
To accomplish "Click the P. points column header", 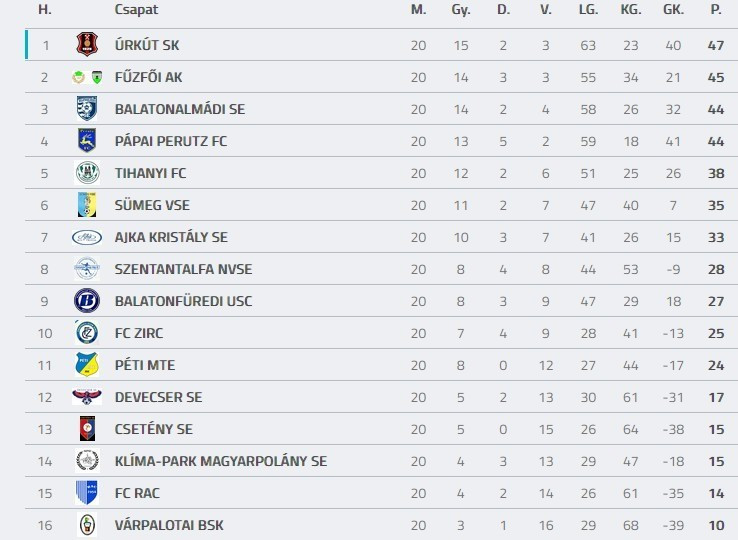I will 715,10.
